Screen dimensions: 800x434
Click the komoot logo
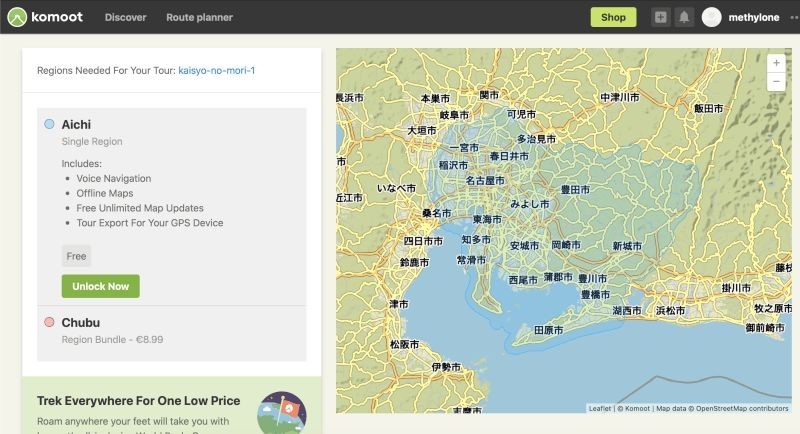45,17
